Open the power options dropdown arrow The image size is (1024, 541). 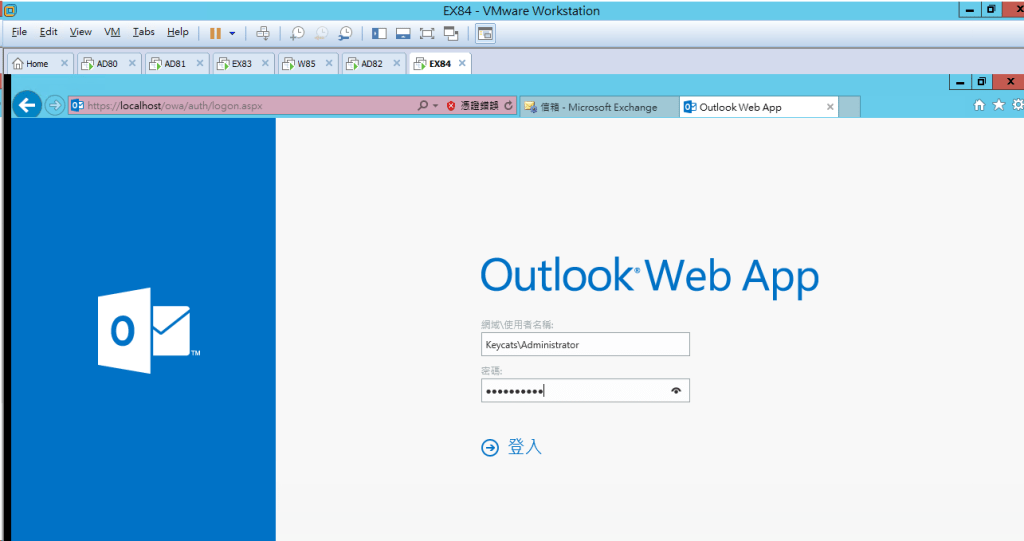tap(232, 33)
